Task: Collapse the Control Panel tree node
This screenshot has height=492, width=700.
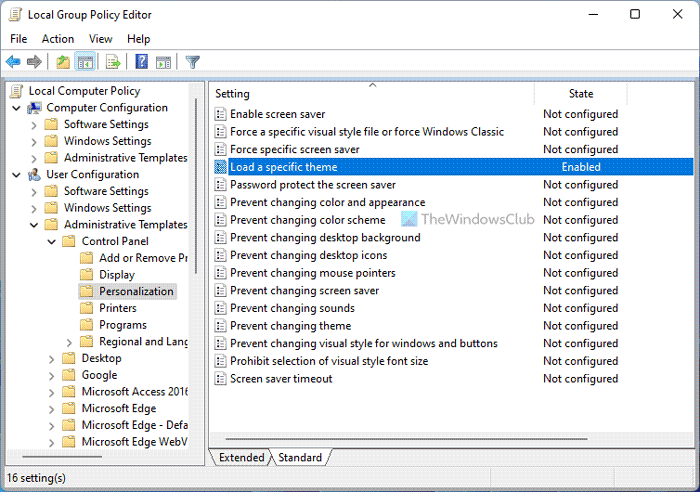Action: click(x=51, y=242)
